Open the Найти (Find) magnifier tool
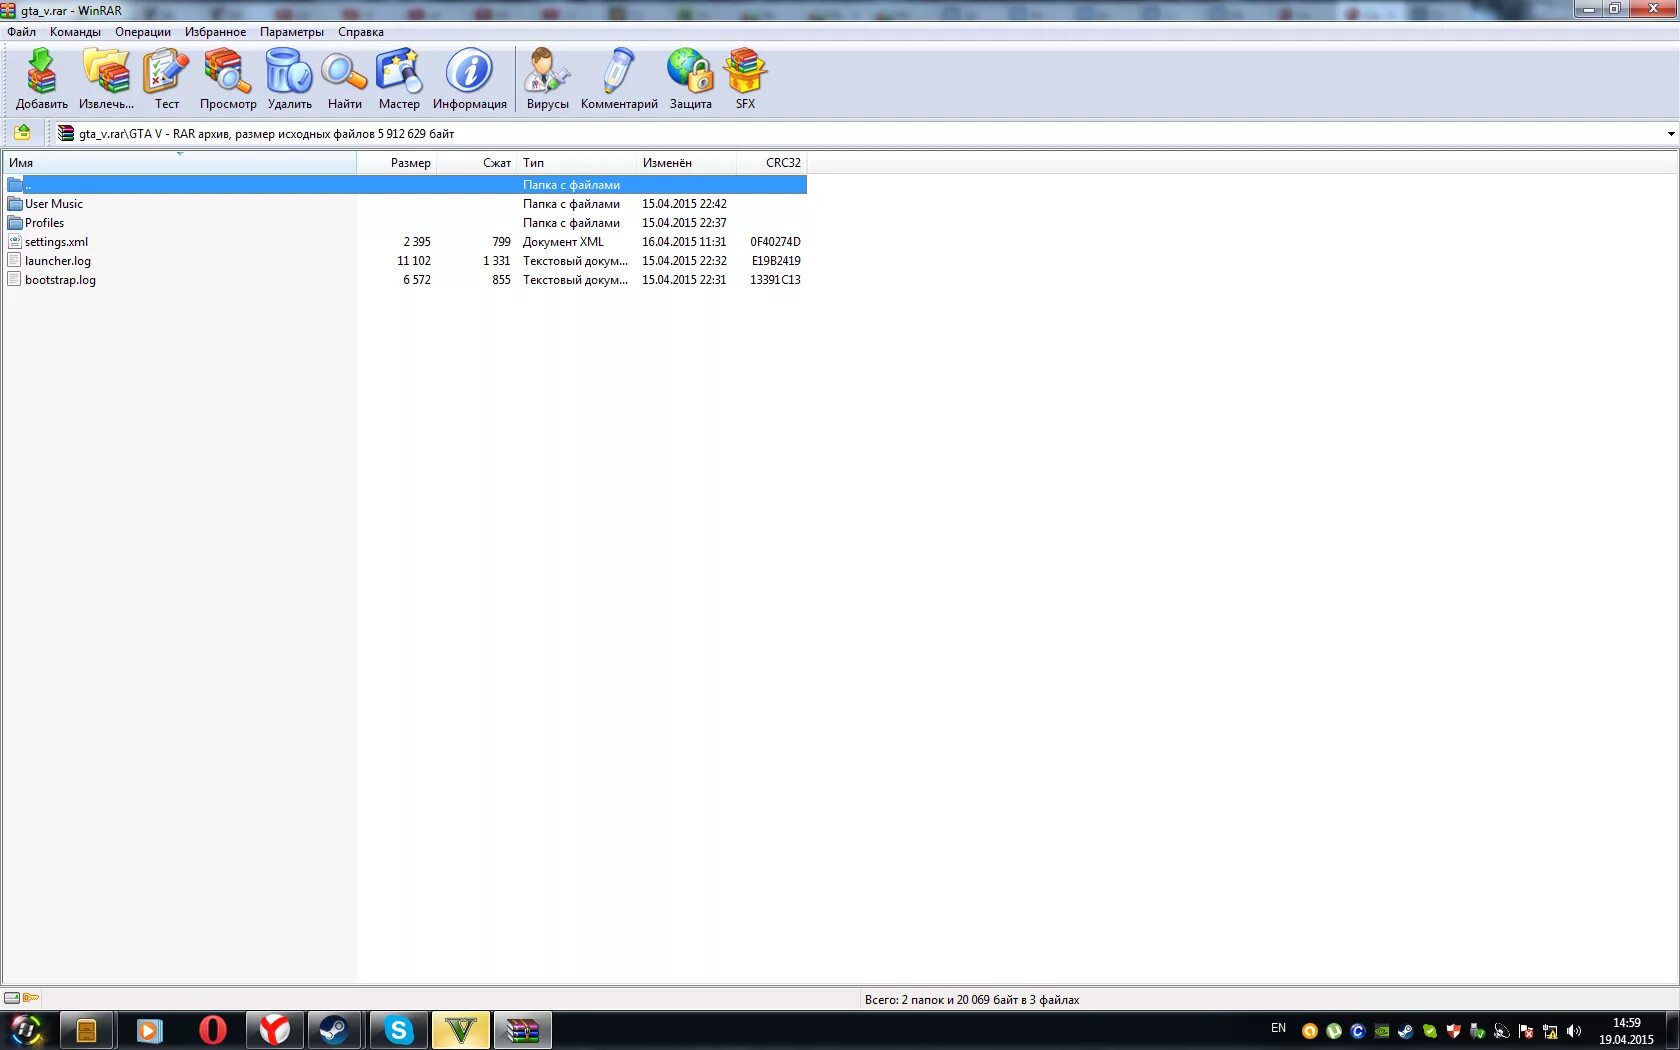1680x1050 pixels. point(344,79)
